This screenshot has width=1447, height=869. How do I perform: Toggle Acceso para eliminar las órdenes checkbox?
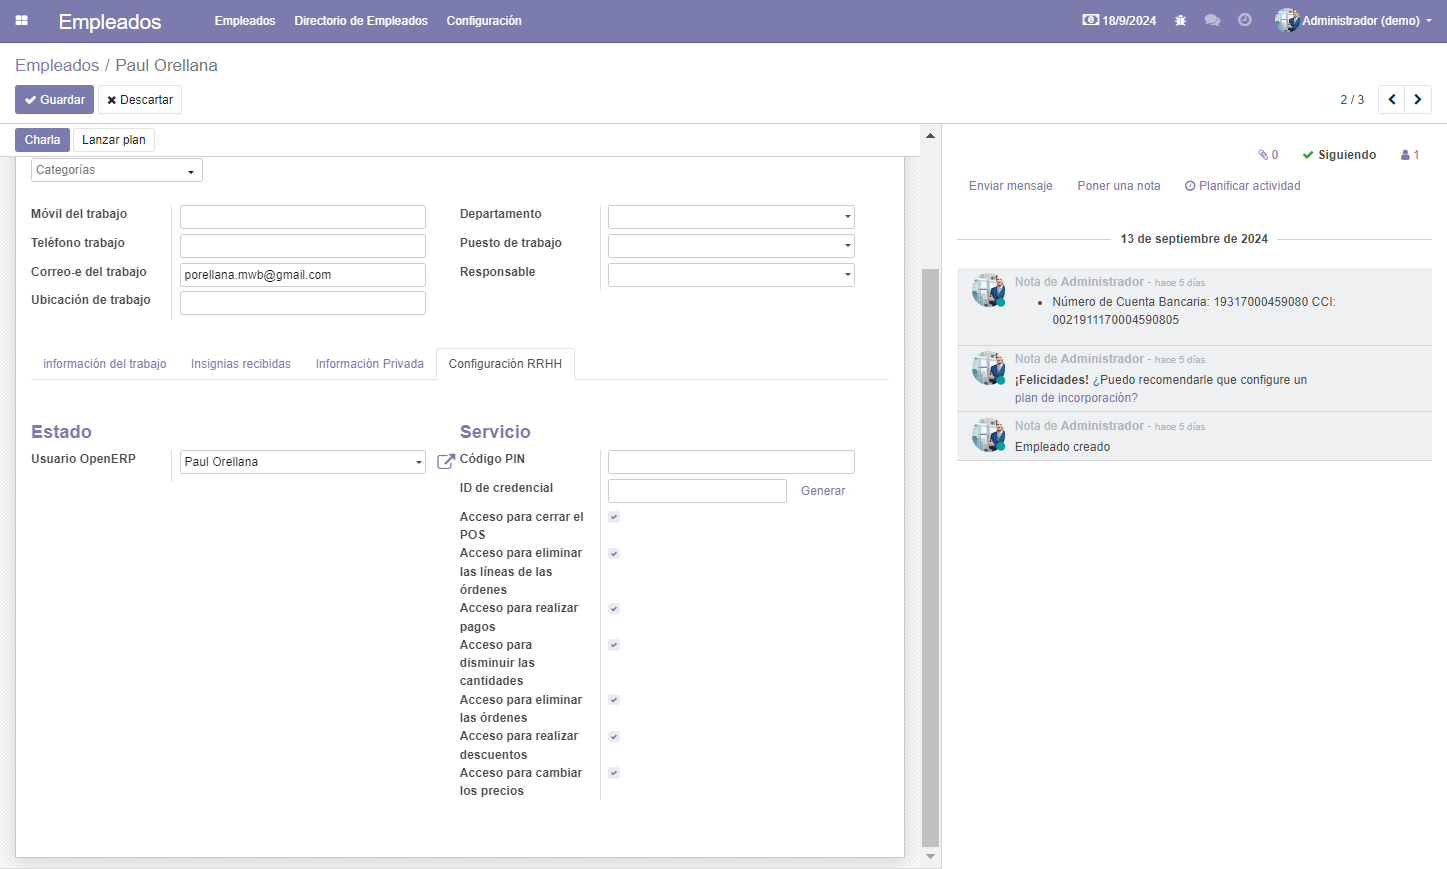pos(614,700)
